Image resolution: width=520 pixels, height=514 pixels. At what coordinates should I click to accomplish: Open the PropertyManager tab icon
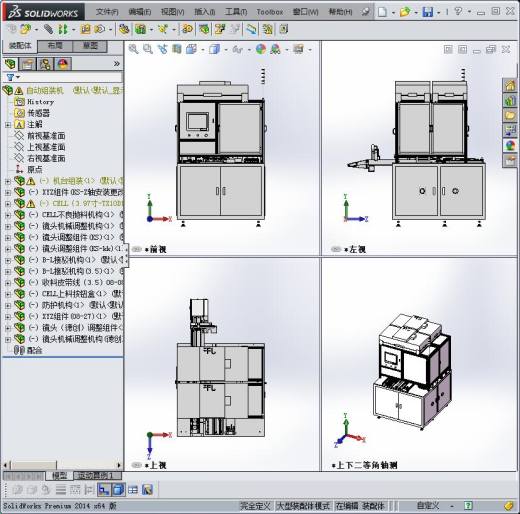click(x=27, y=64)
